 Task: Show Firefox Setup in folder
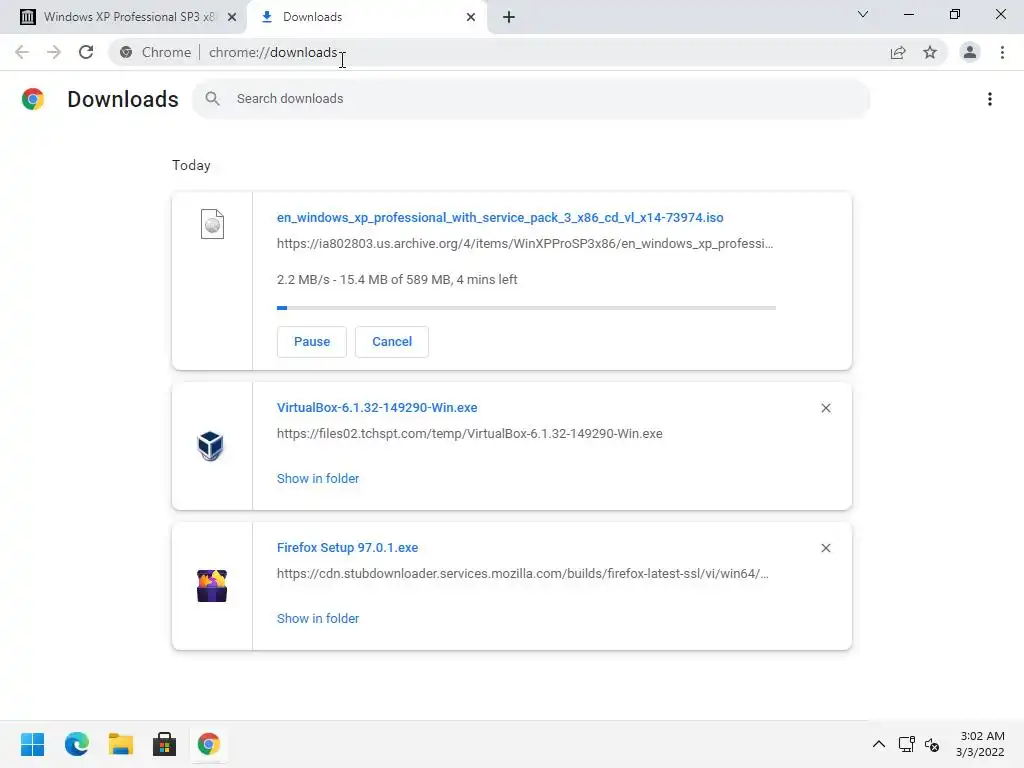[318, 618]
